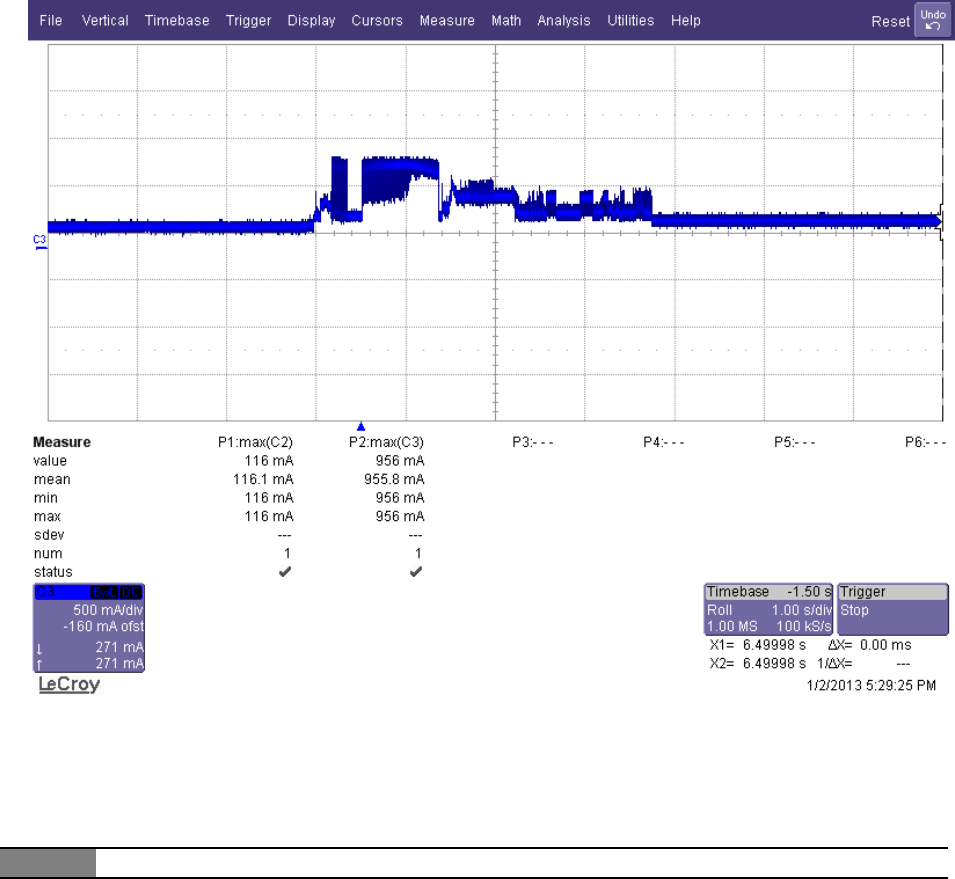Click the LeCroy logo

(69, 687)
